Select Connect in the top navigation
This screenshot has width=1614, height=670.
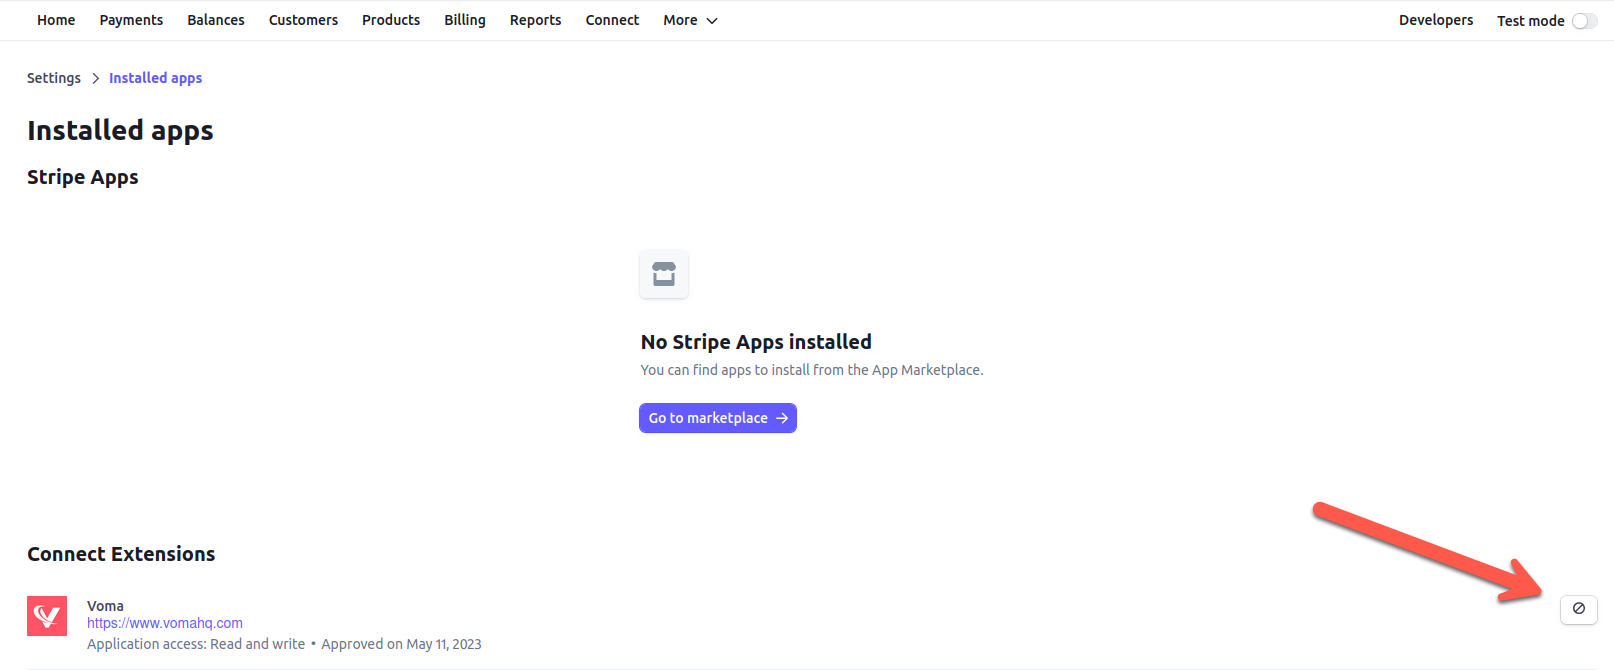tap(612, 20)
